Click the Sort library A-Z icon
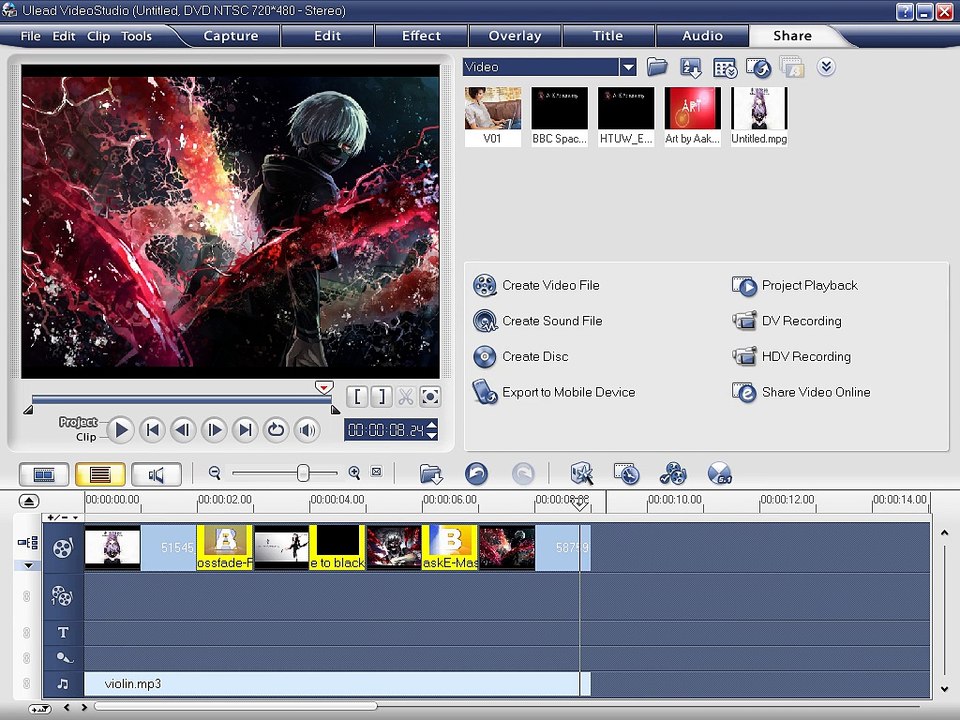Screen dimensions: 960x720 [x=691, y=67]
